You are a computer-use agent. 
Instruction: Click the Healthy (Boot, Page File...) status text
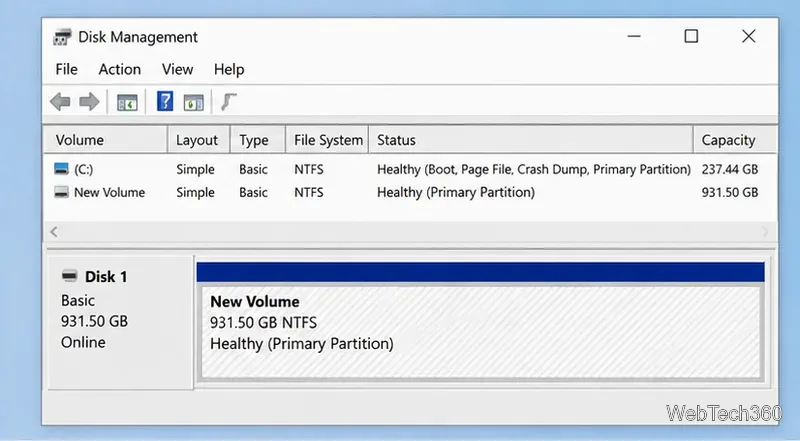[534, 169]
